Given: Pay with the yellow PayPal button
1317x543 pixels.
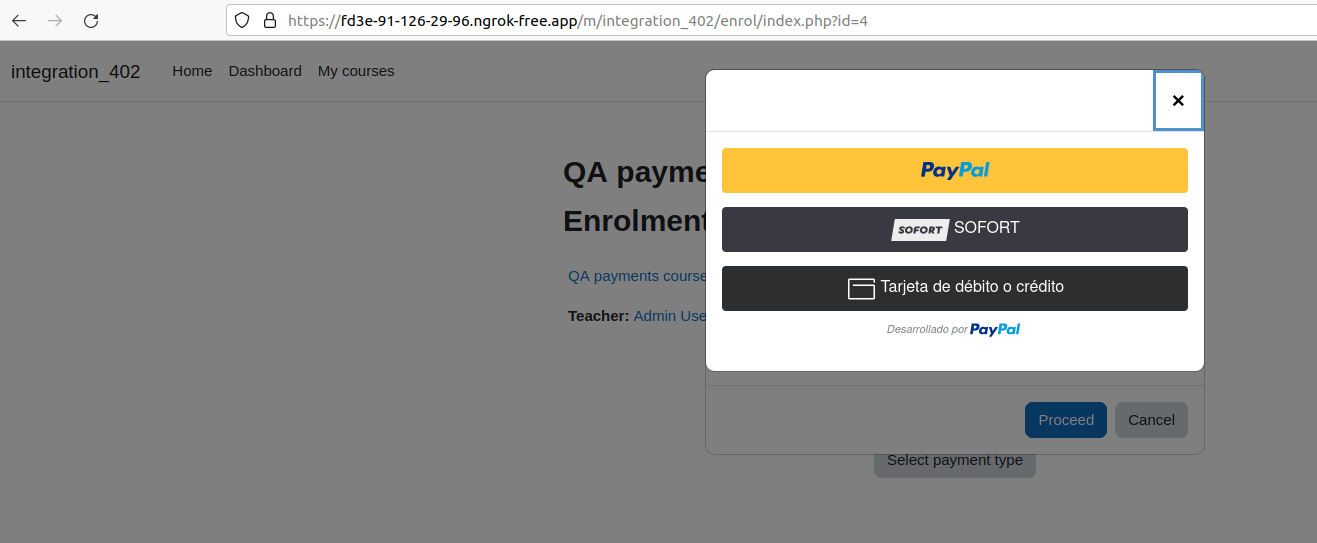Looking at the screenshot, I should 955,170.
